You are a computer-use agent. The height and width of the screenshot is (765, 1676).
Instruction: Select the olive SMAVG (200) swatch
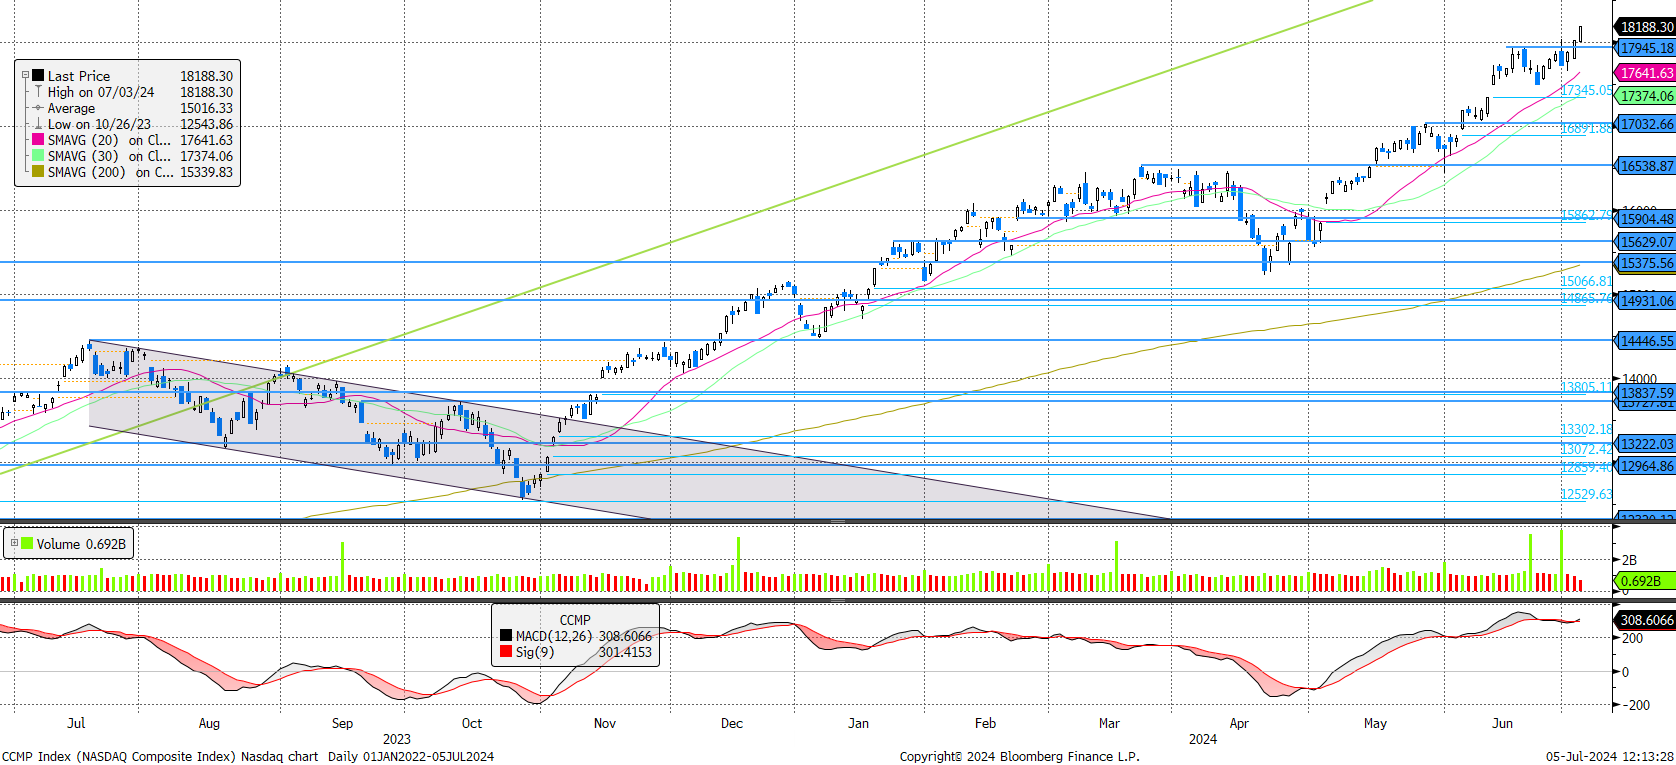38,172
